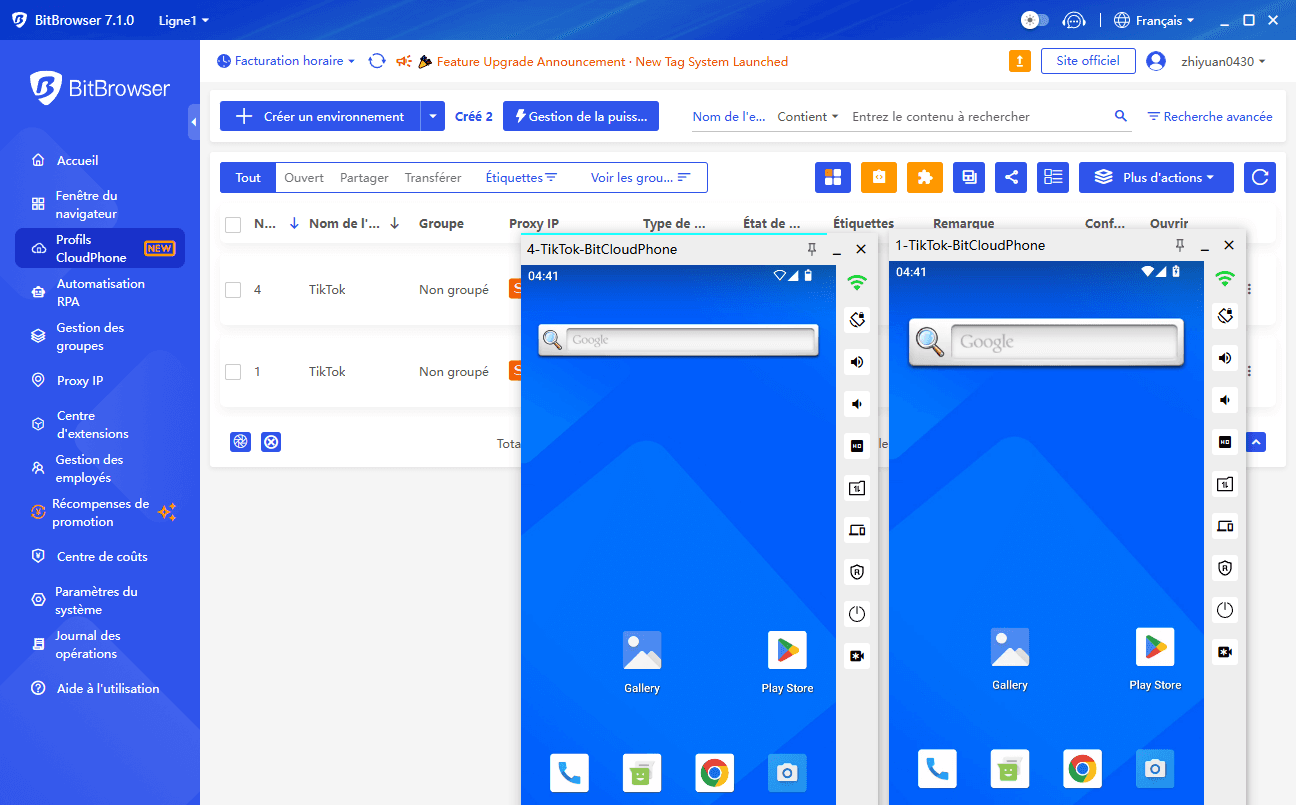This screenshot has width=1296, height=805.
Task: Open Gallery app in 1-TikTok phone window
Action: 1010,658
